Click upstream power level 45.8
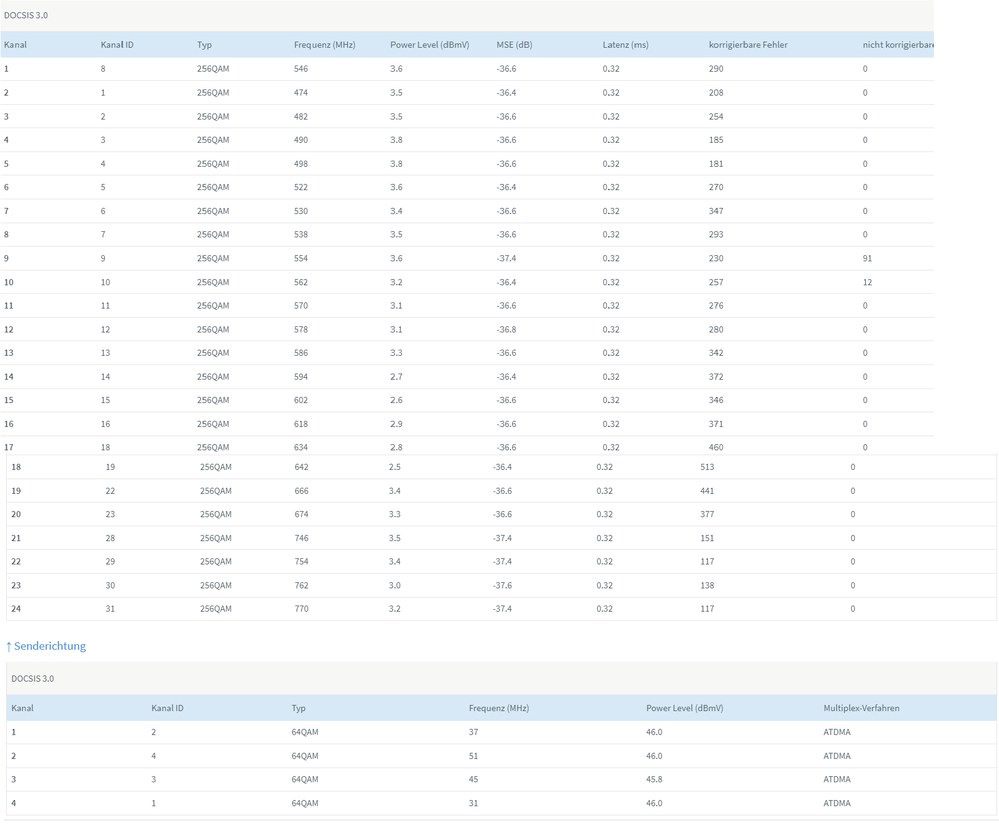Screen dimensions: 999x838 pos(654,779)
